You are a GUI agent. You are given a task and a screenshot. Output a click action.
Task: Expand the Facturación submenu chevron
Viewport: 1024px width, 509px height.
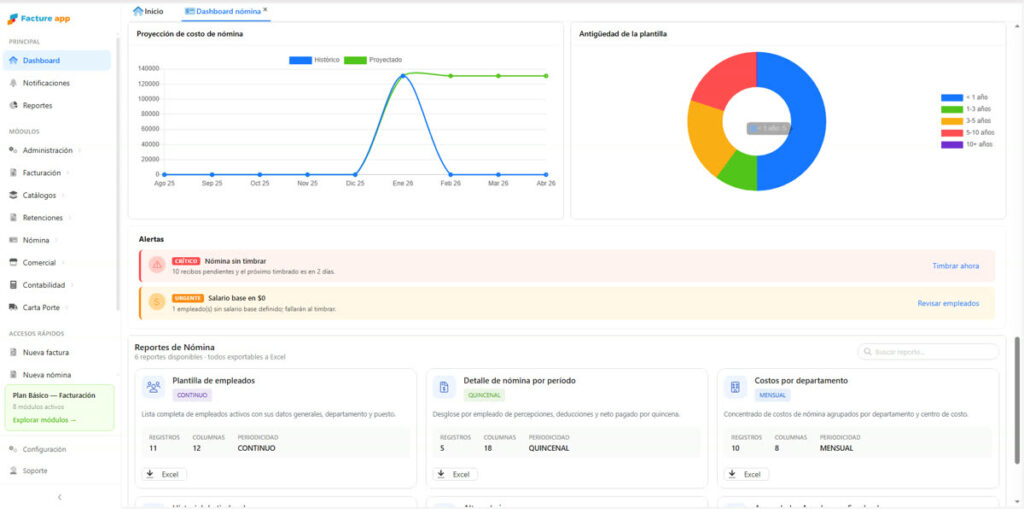(x=68, y=172)
